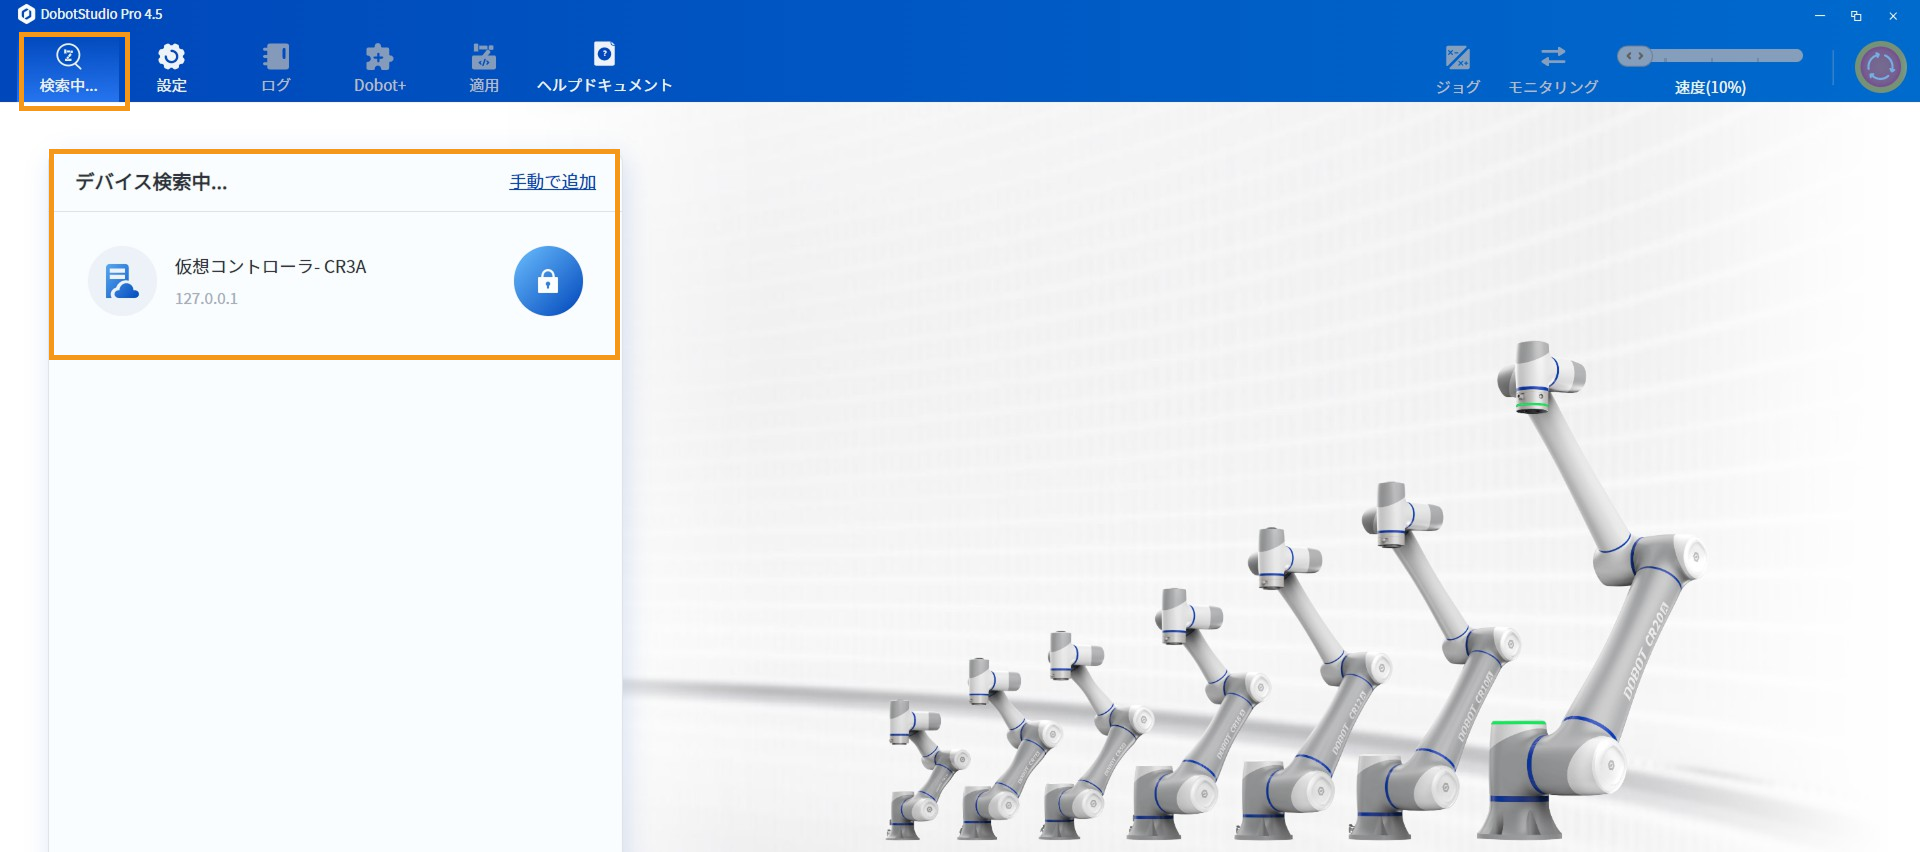Open the モニタリング monitoring panel

1553,70
